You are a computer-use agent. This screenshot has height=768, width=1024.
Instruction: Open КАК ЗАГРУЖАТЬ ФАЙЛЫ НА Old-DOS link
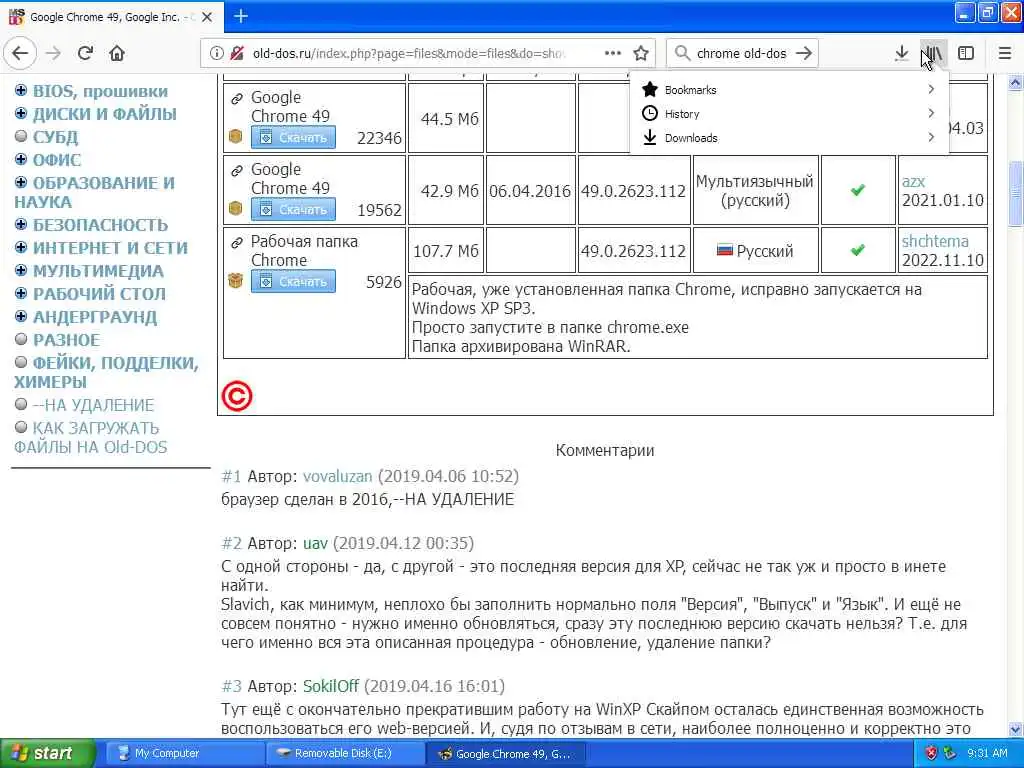pos(91,438)
